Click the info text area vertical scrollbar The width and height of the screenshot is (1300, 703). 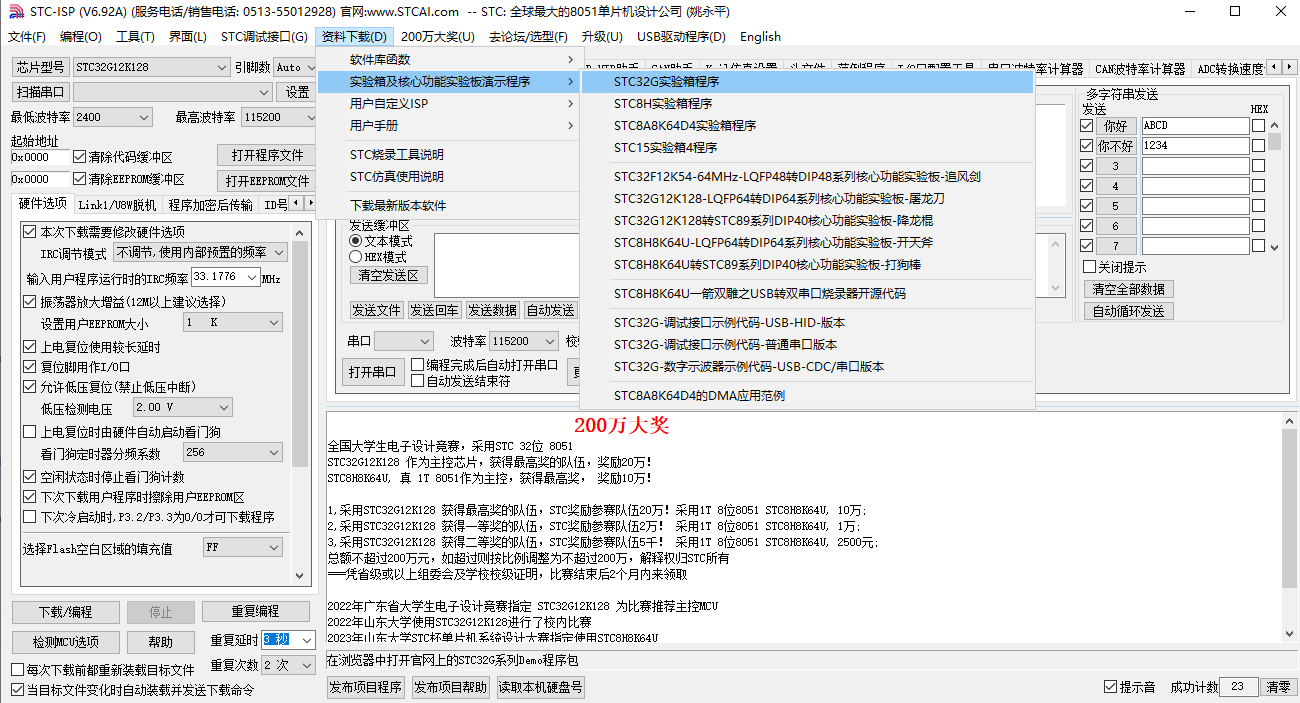(1289, 528)
